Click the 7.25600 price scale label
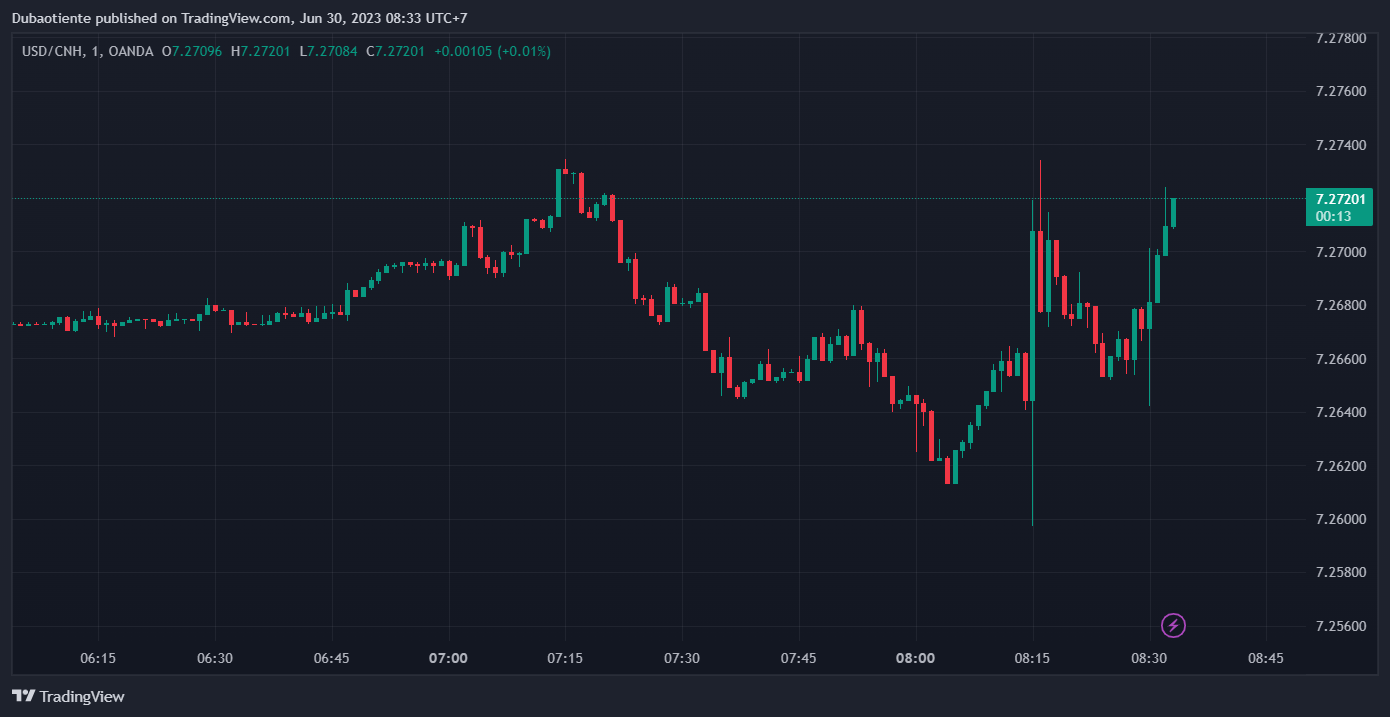The height and width of the screenshot is (717, 1390). (x=1340, y=626)
